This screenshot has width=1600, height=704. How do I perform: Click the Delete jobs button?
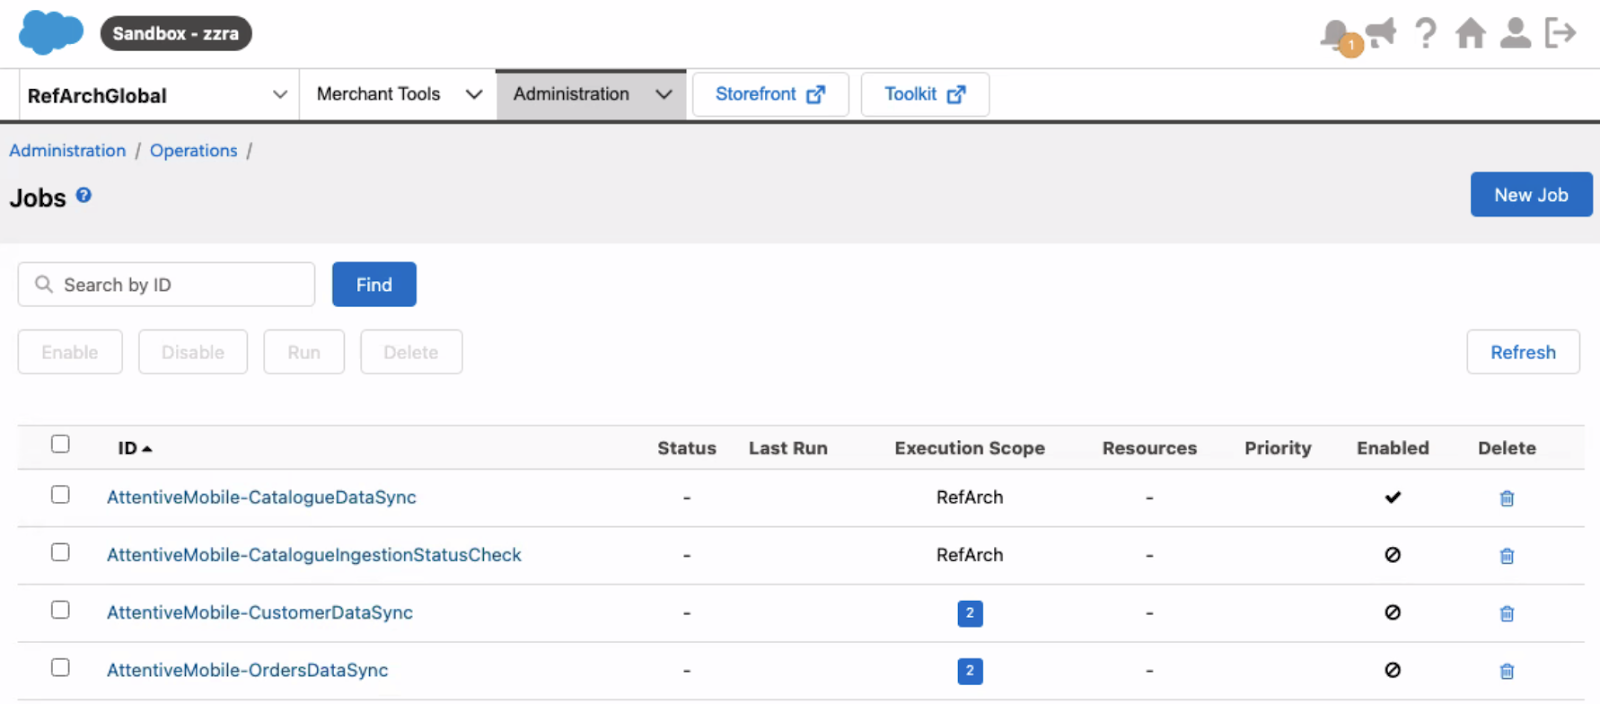pos(411,352)
